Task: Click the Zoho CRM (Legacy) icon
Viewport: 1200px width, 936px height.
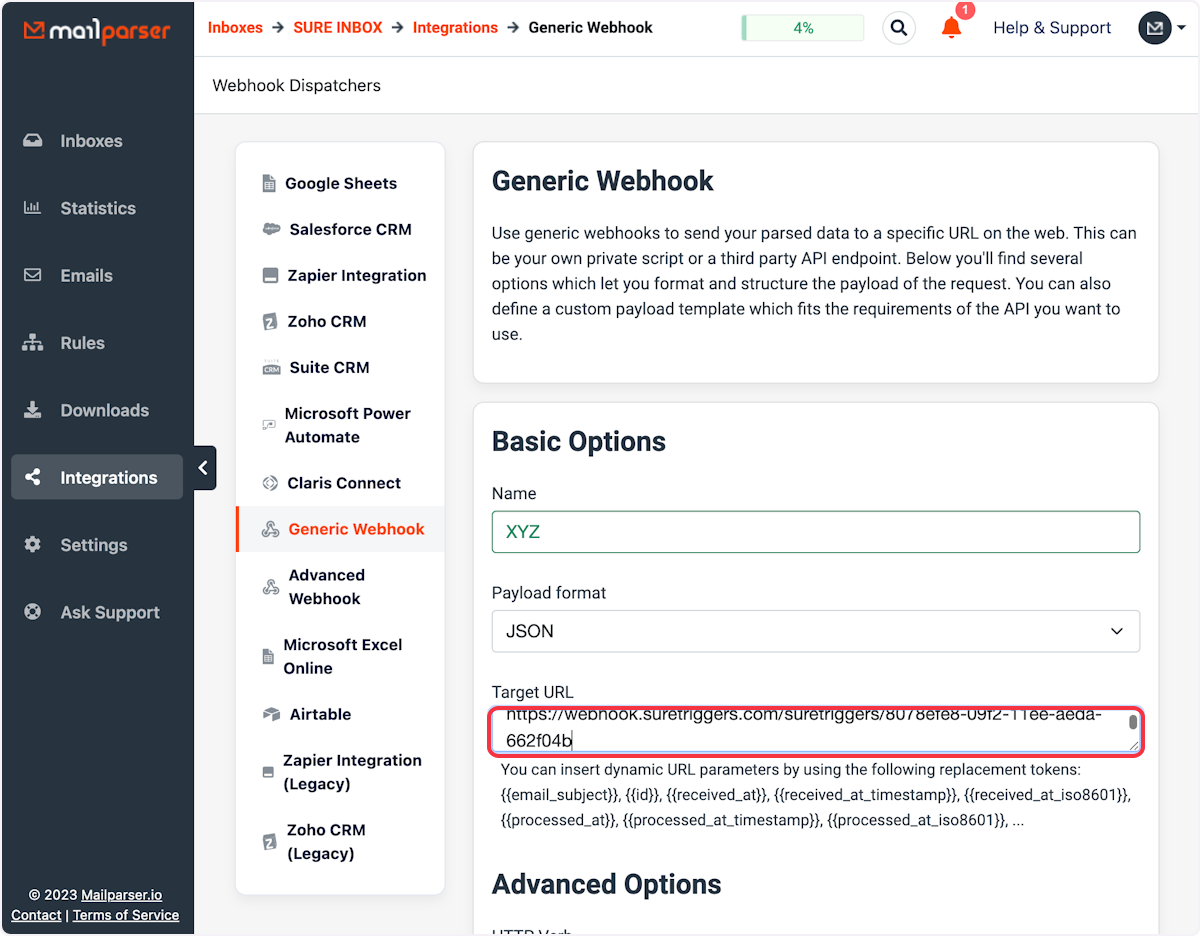Action: pyautogui.click(x=269, y=842)
